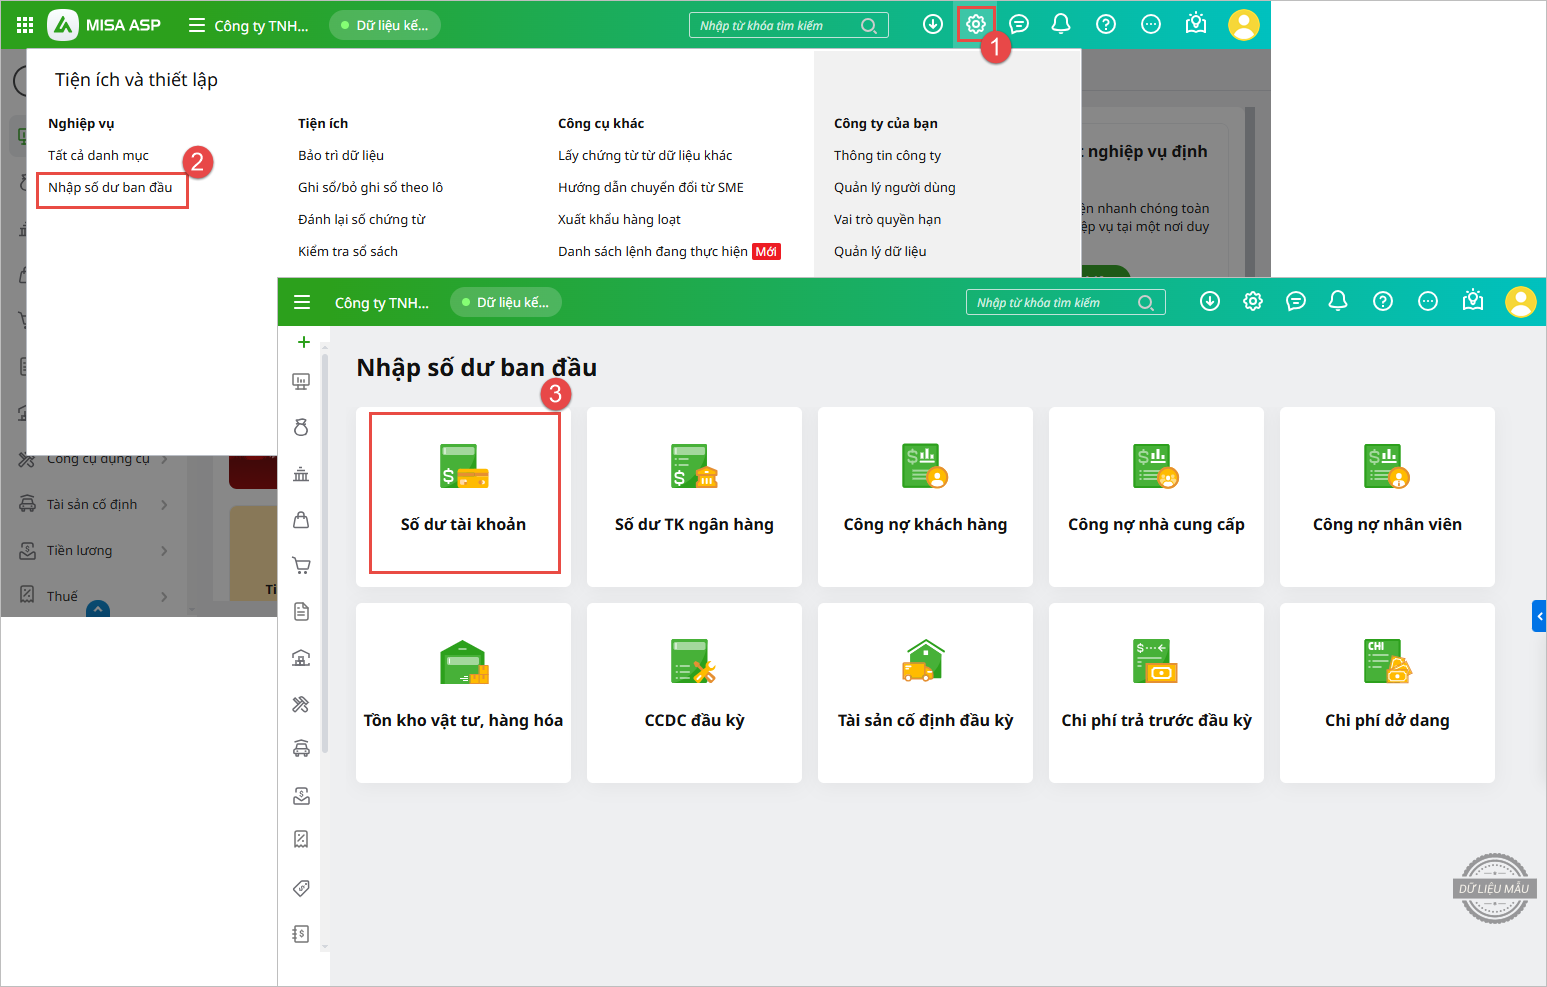This screenshot has width=1547, height=987.
Task: Open the help question mark icon
Action: click(1105, 24)
